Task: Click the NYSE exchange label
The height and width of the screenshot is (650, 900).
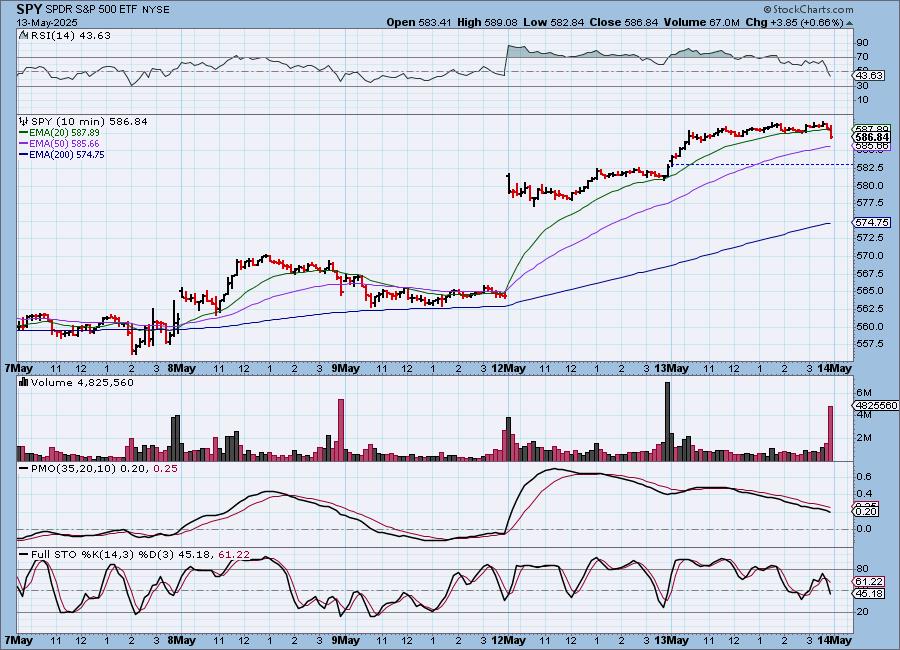Action: point(156,10)
